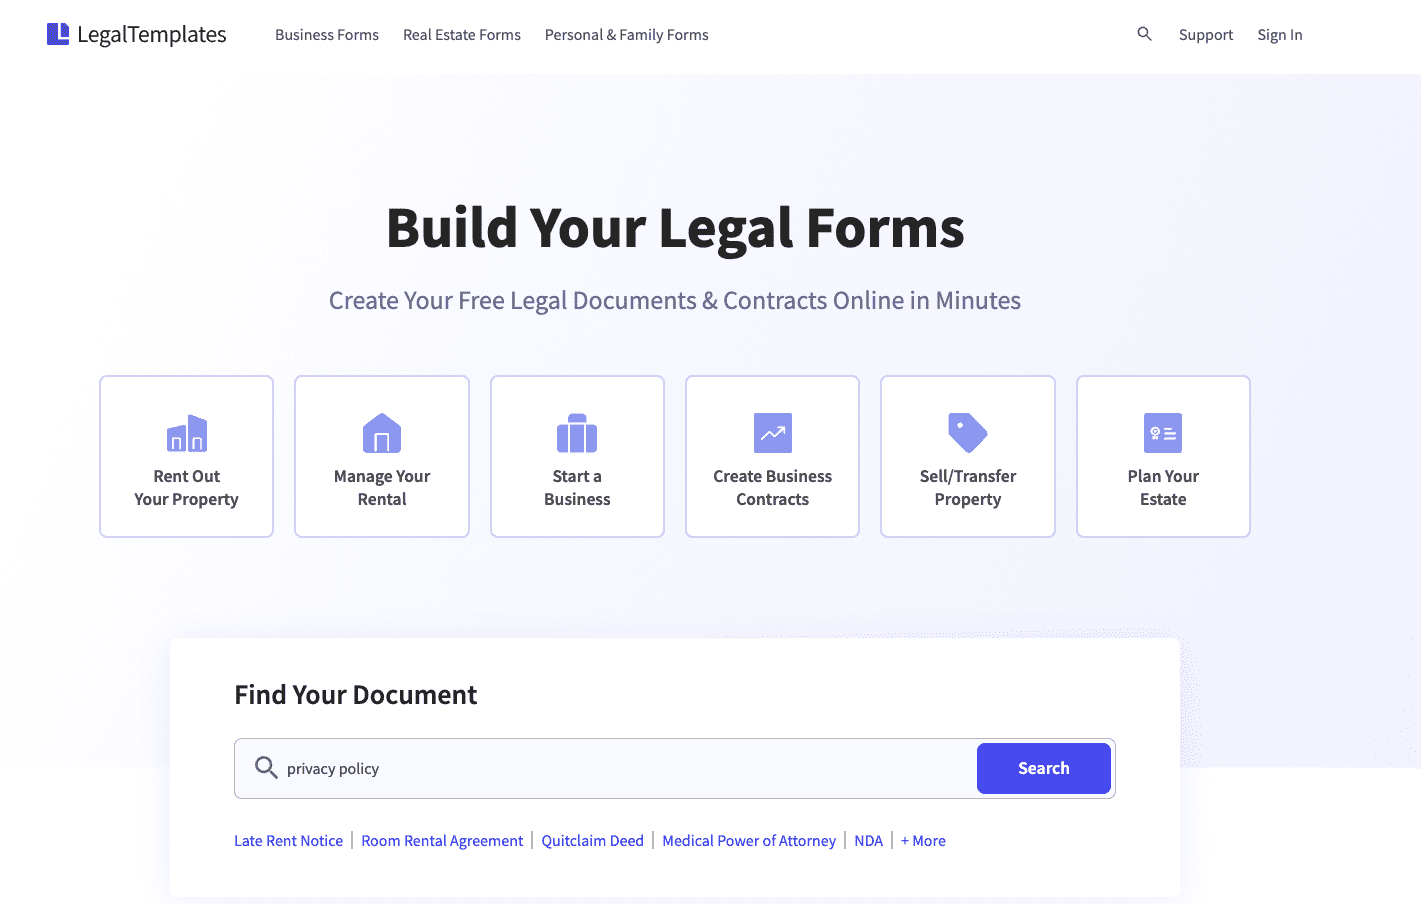Click the Find Your Document heading

point(356,695)
